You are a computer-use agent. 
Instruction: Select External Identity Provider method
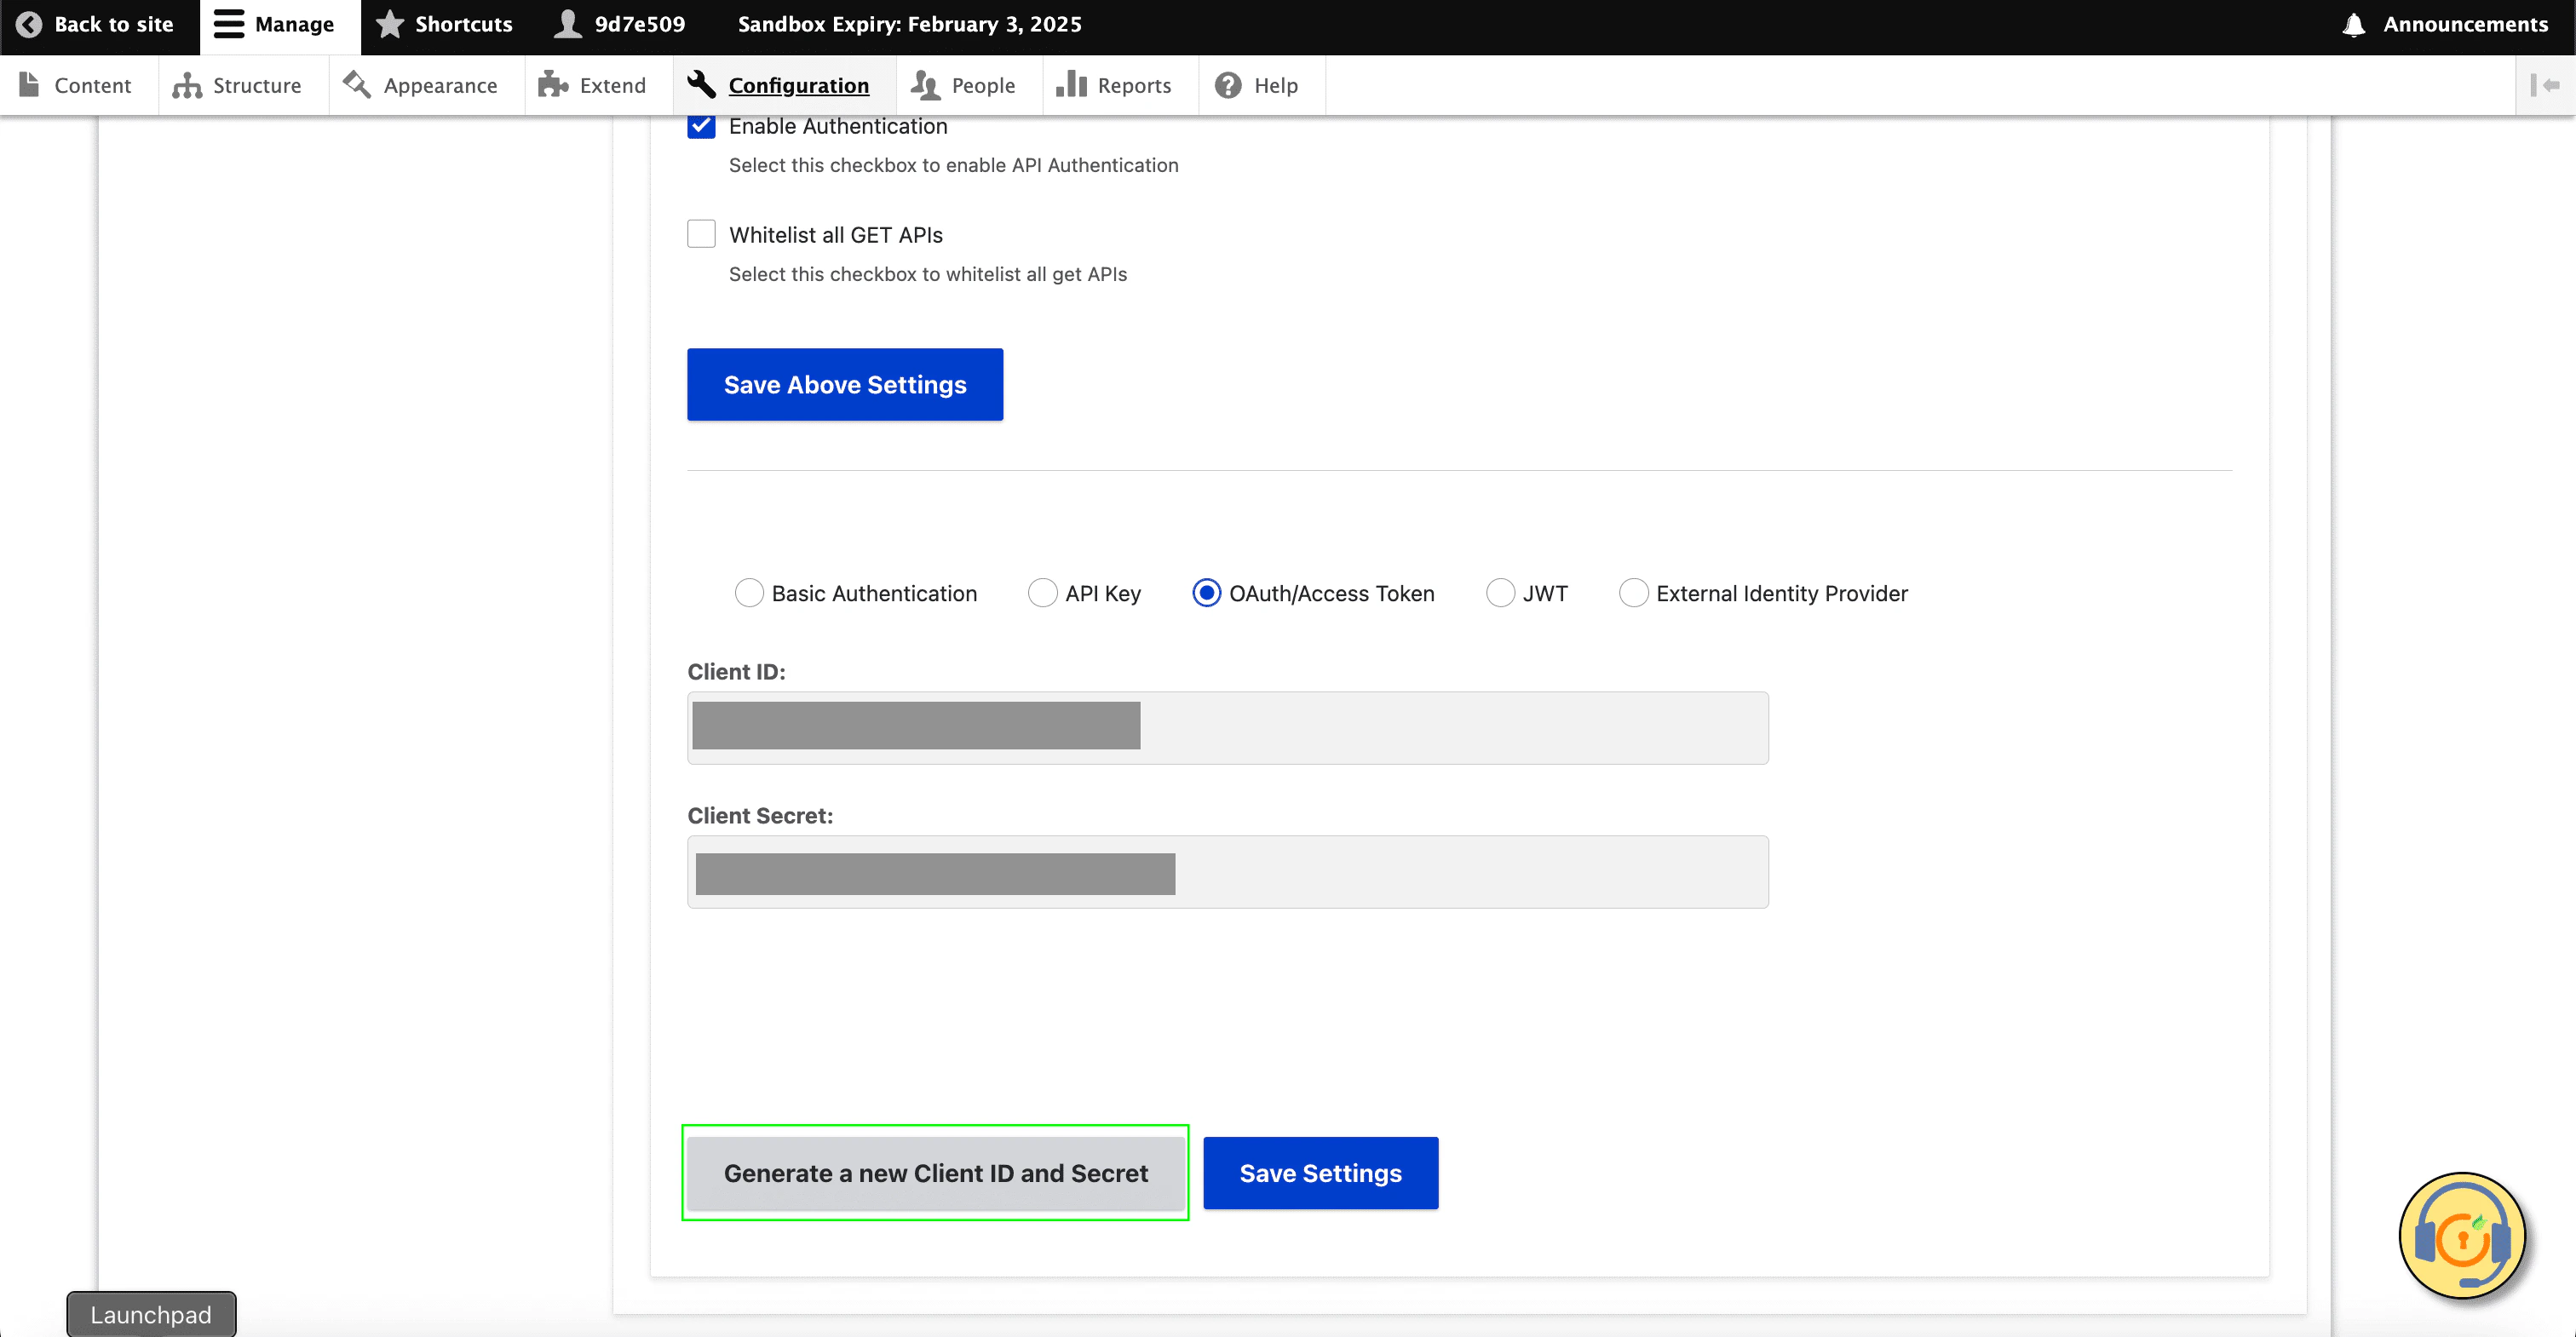click(1633, 593)
